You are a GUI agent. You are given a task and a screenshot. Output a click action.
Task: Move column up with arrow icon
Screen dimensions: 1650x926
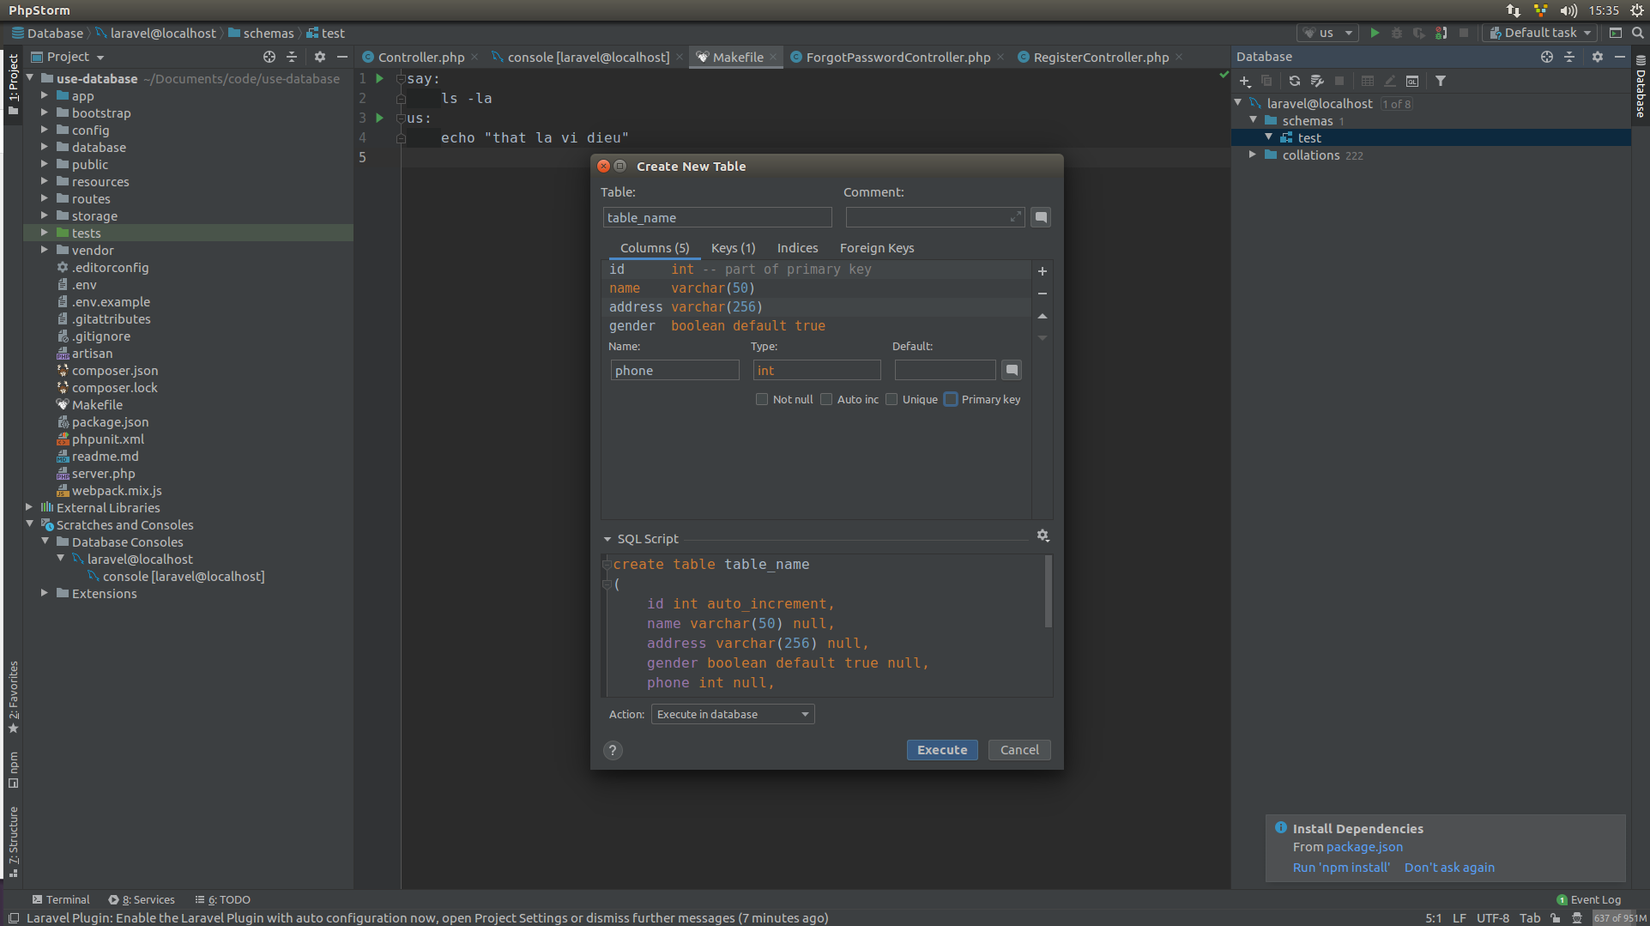1042,316
